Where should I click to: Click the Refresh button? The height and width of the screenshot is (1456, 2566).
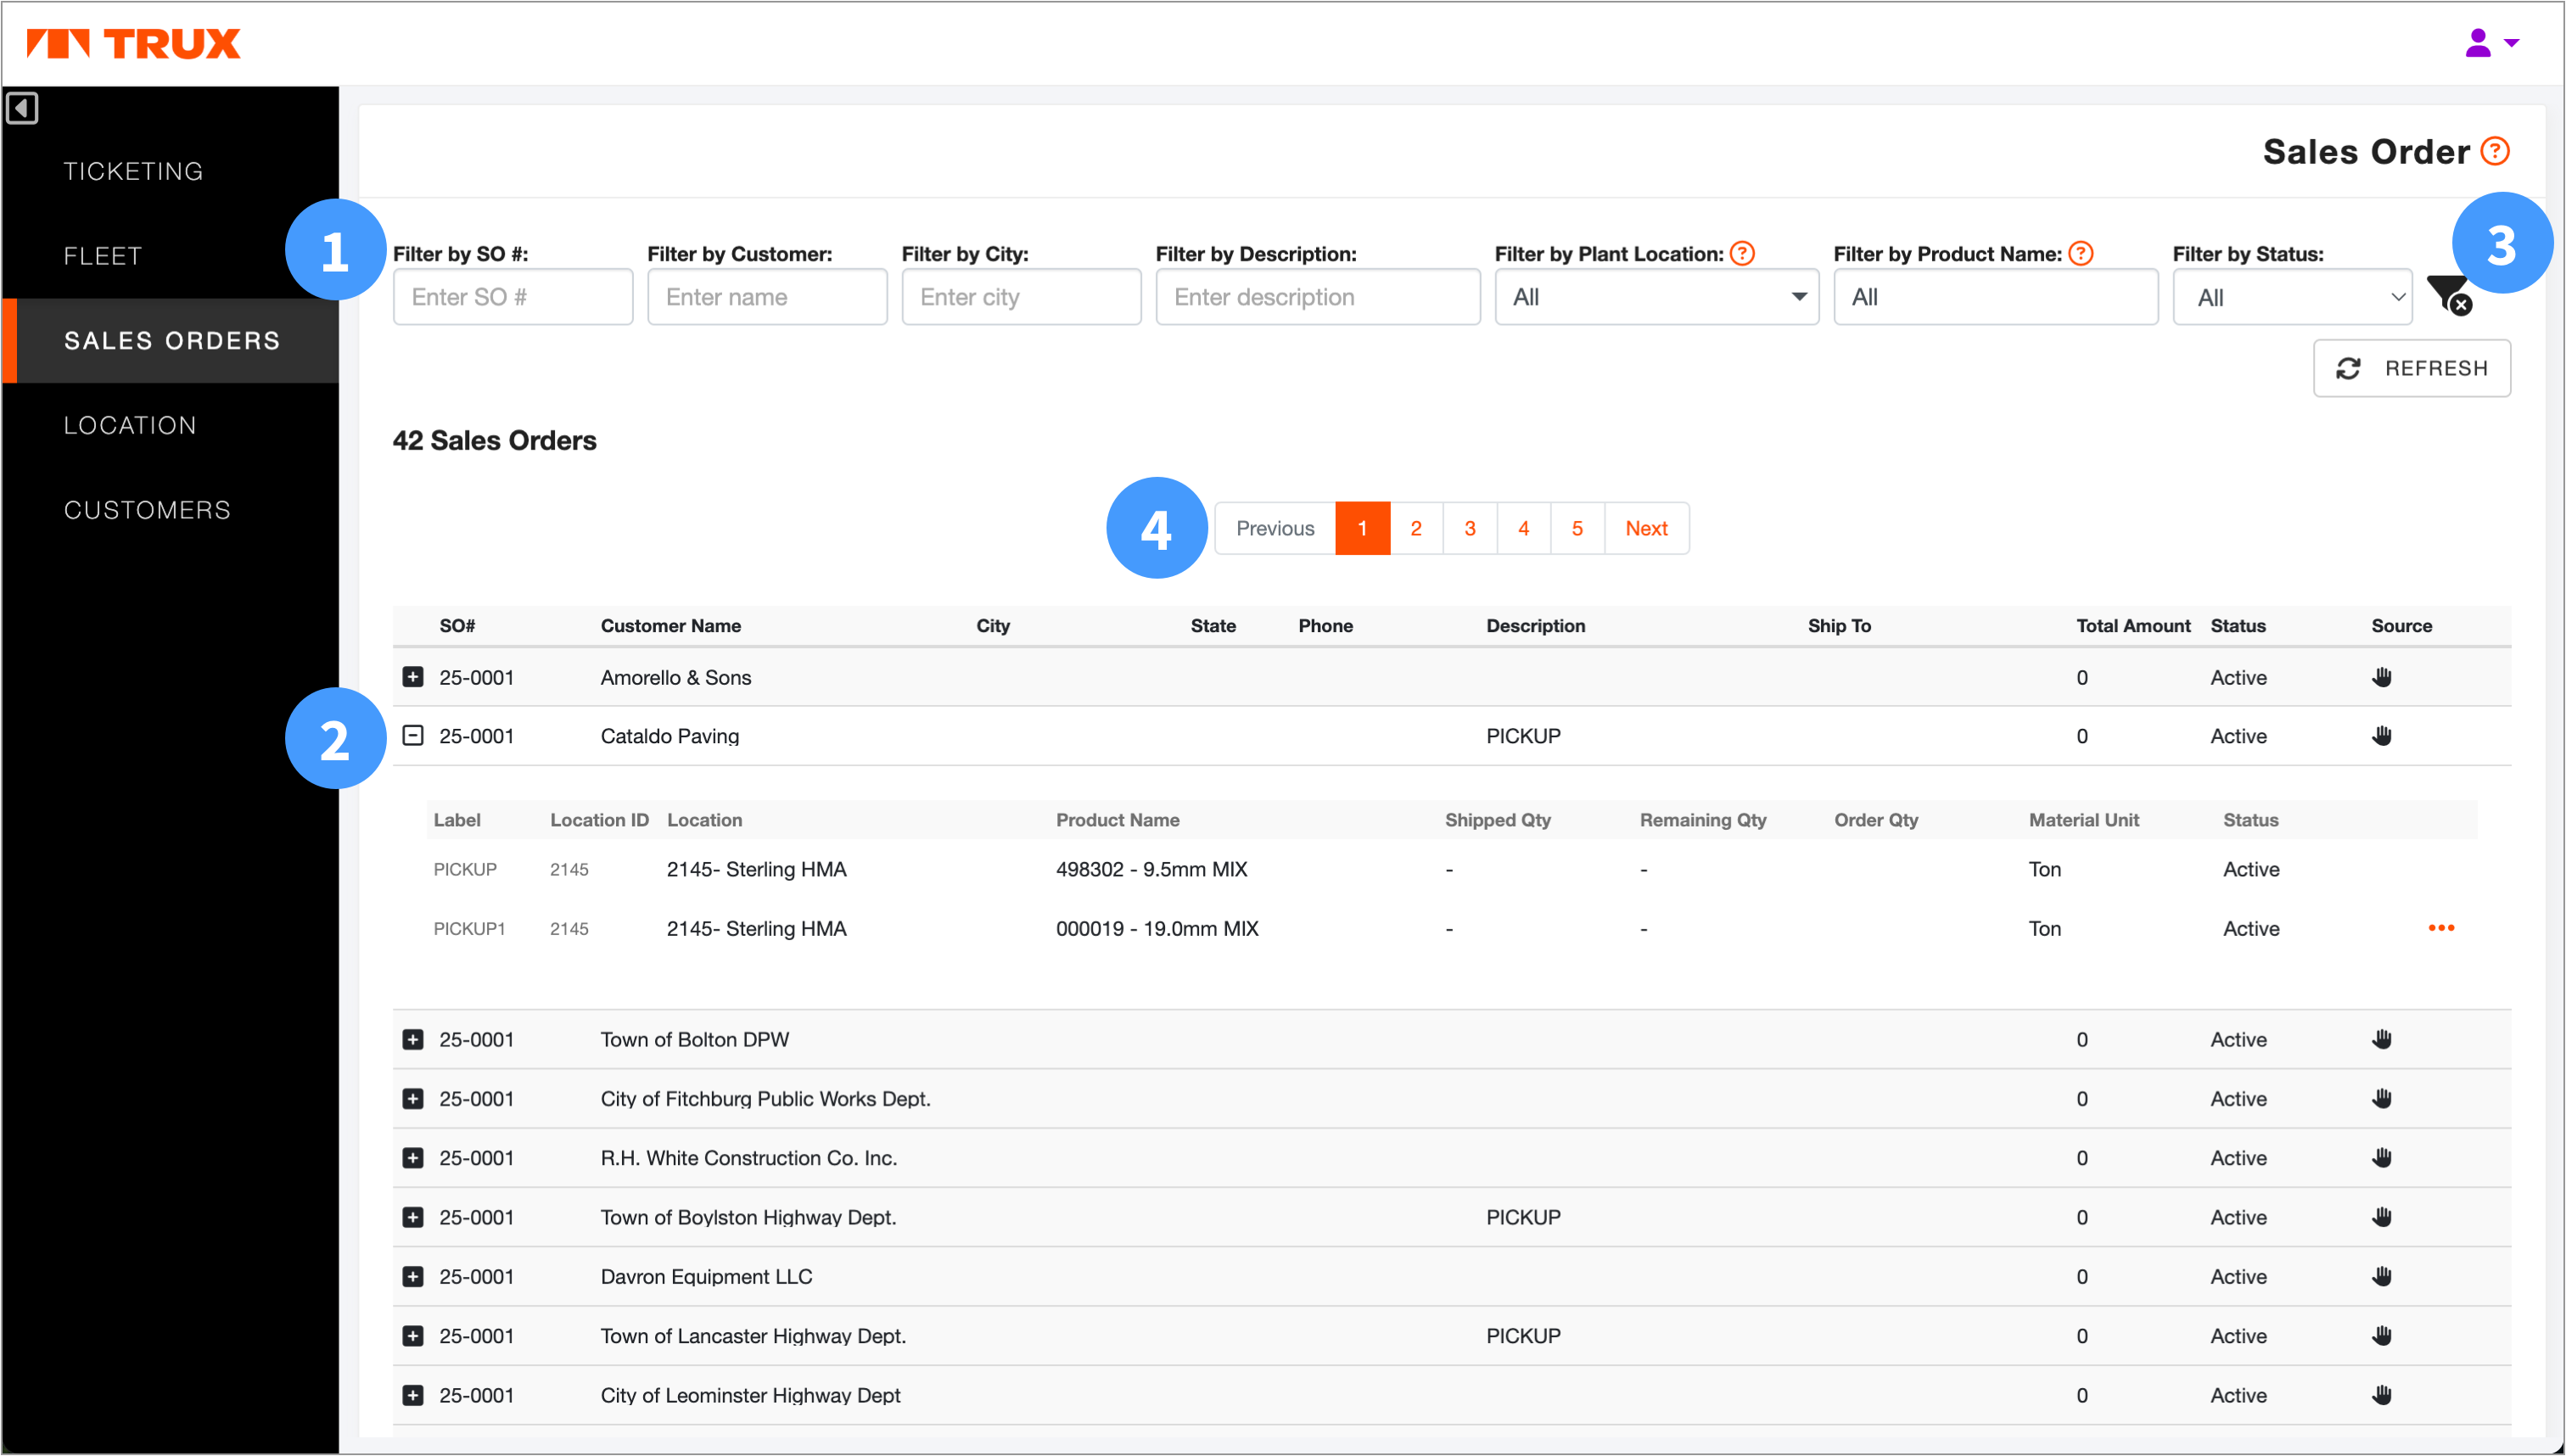pyautogui.click(x=2411, y=368)
